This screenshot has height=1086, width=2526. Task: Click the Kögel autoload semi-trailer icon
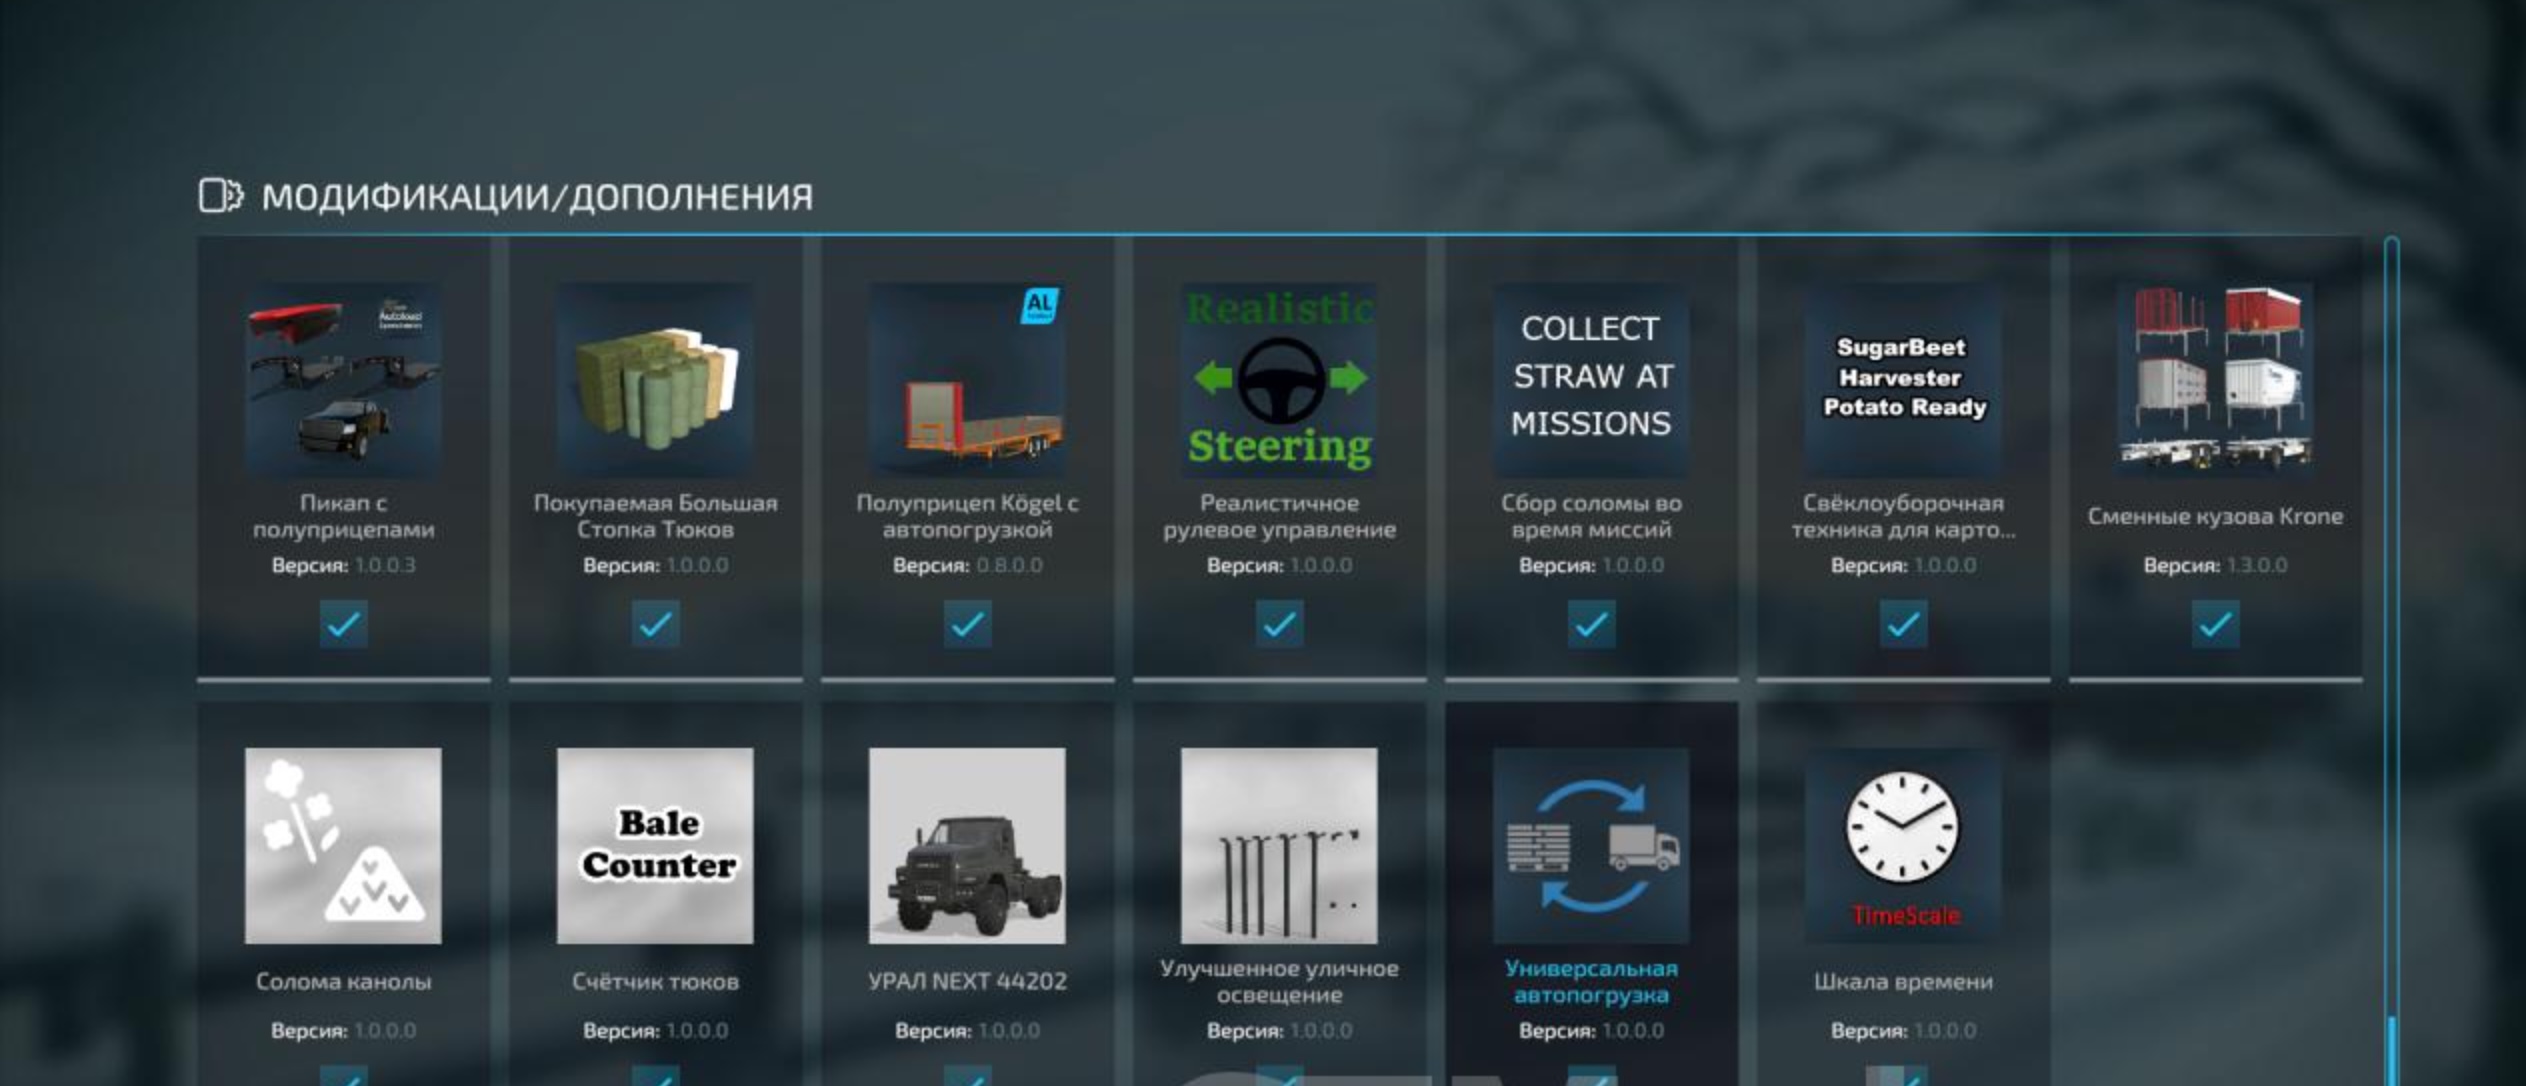(x=967, y=379)
